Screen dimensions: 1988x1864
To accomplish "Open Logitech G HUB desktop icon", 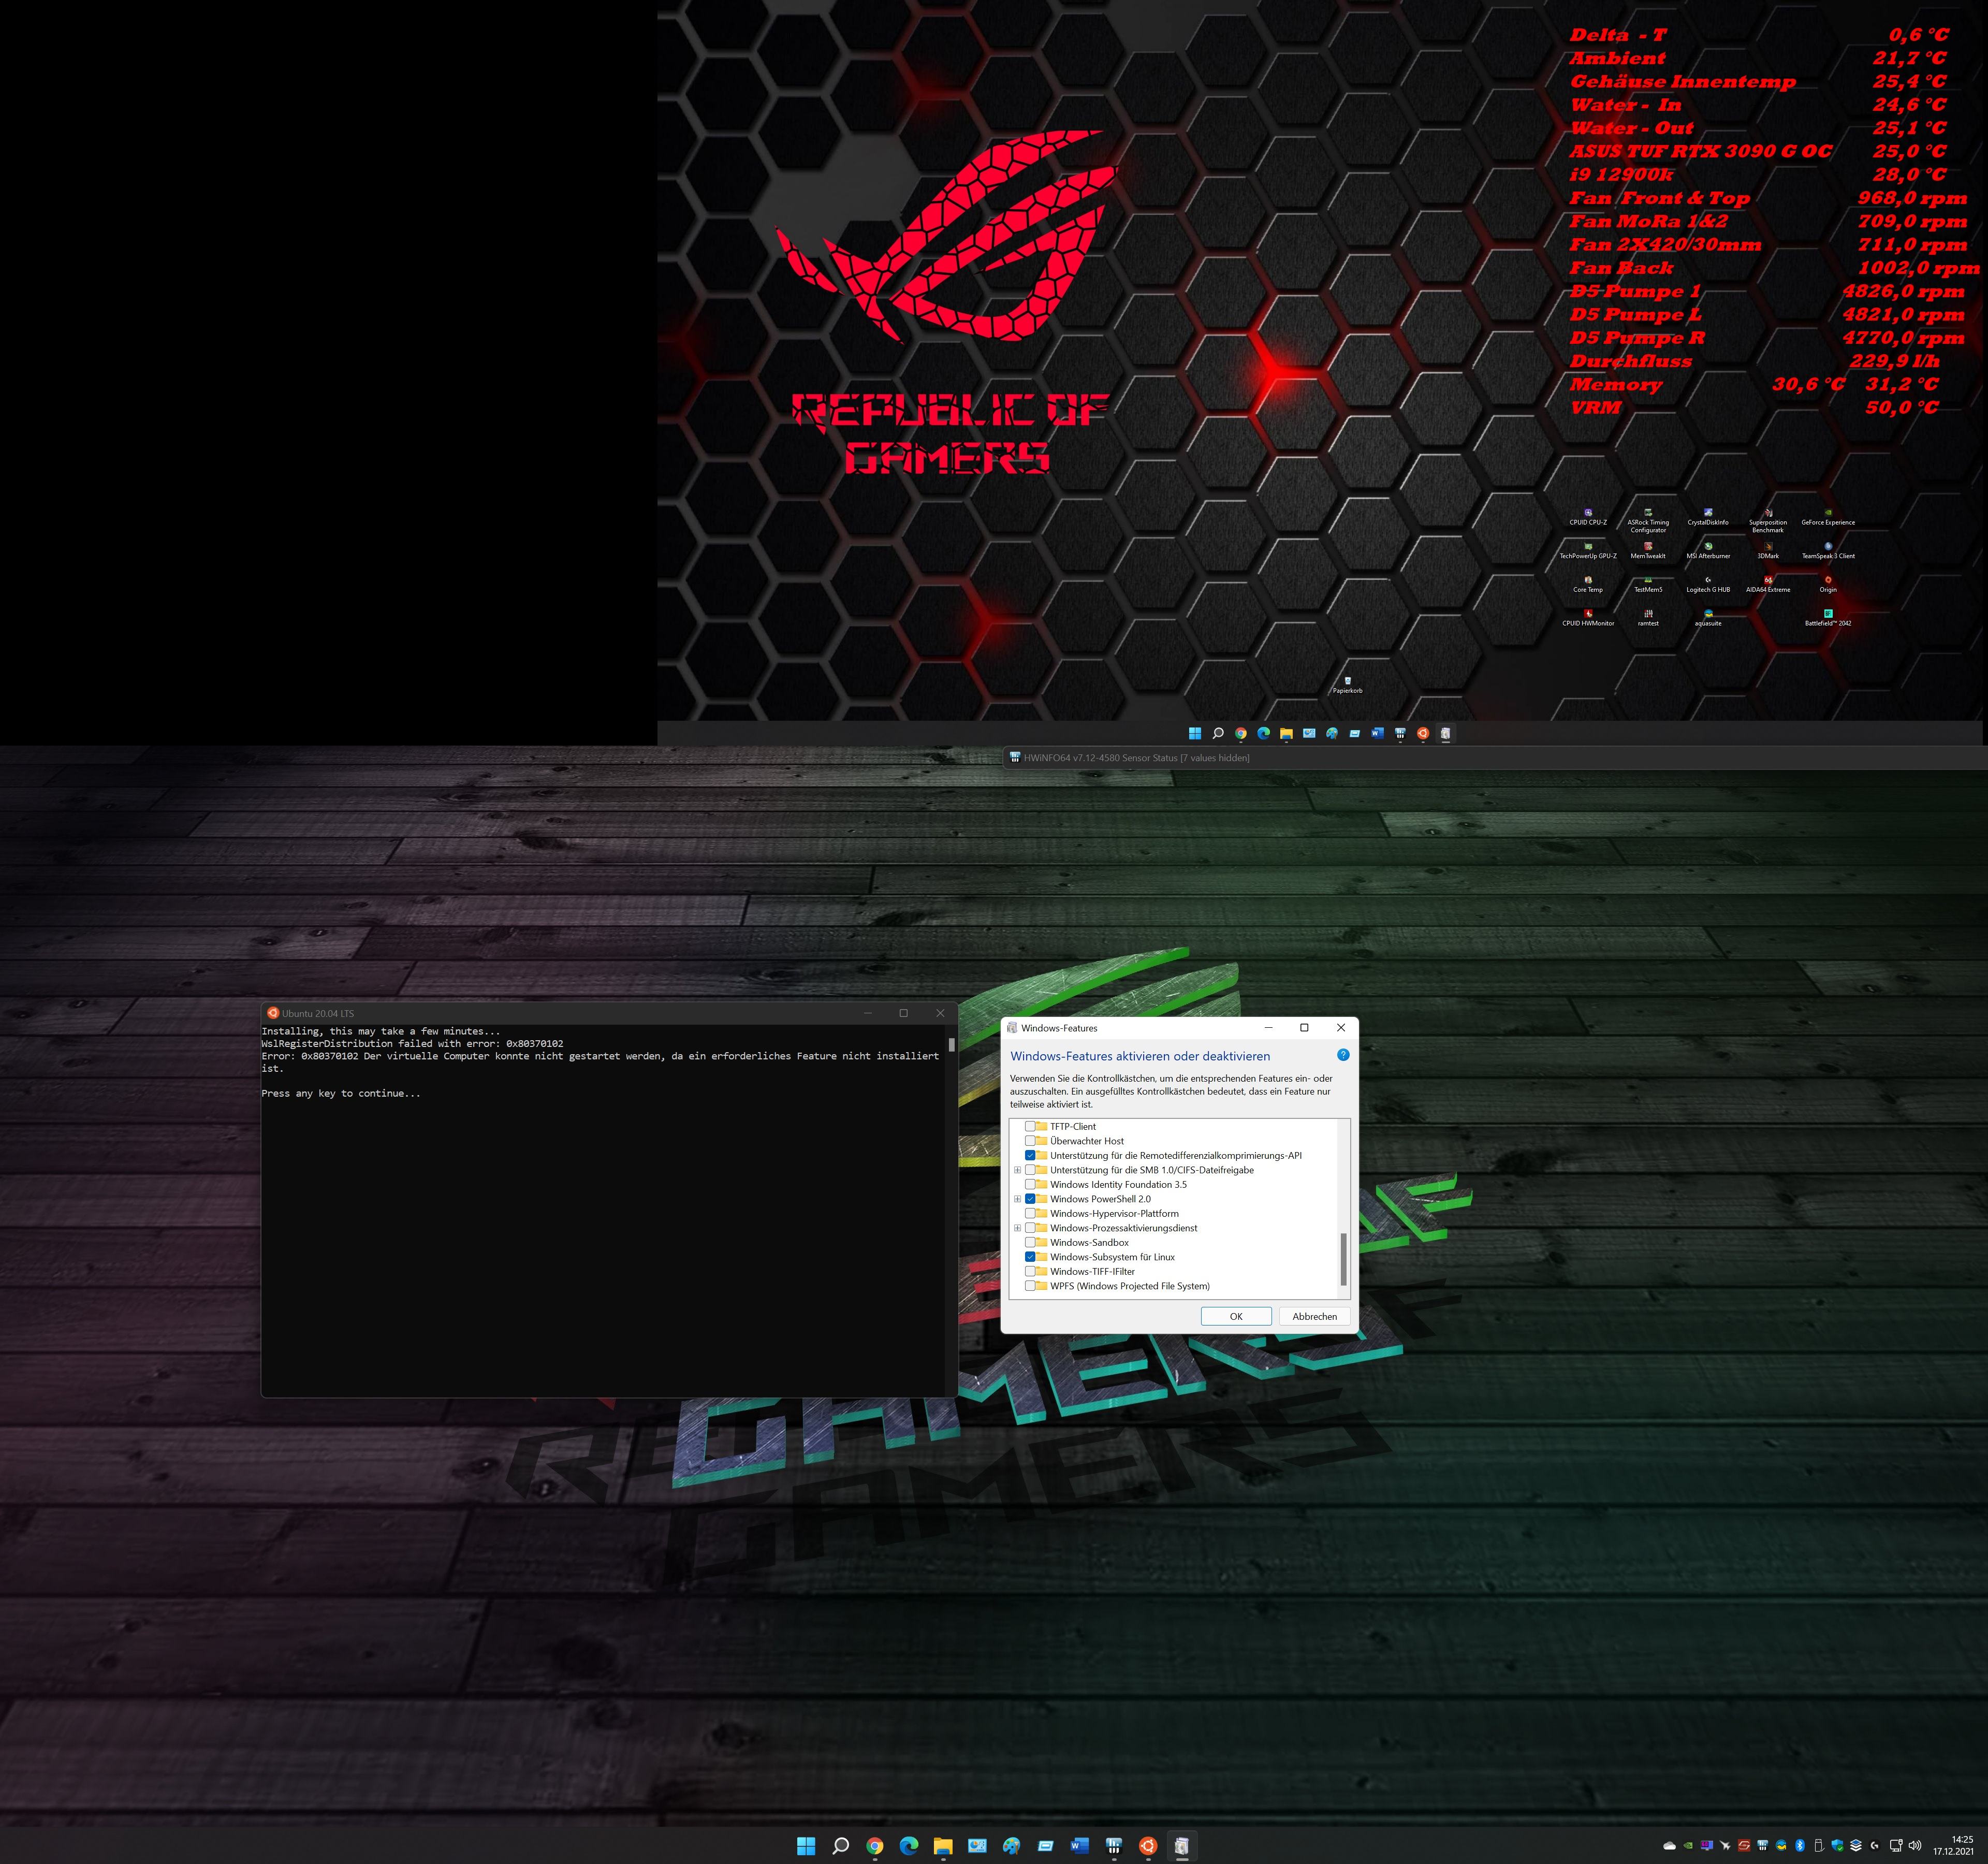I will click(1708, 584).
